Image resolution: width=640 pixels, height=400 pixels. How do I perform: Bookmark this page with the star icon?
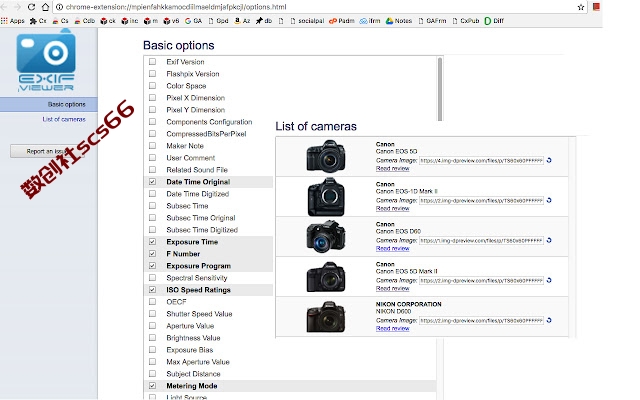point(581,7)
